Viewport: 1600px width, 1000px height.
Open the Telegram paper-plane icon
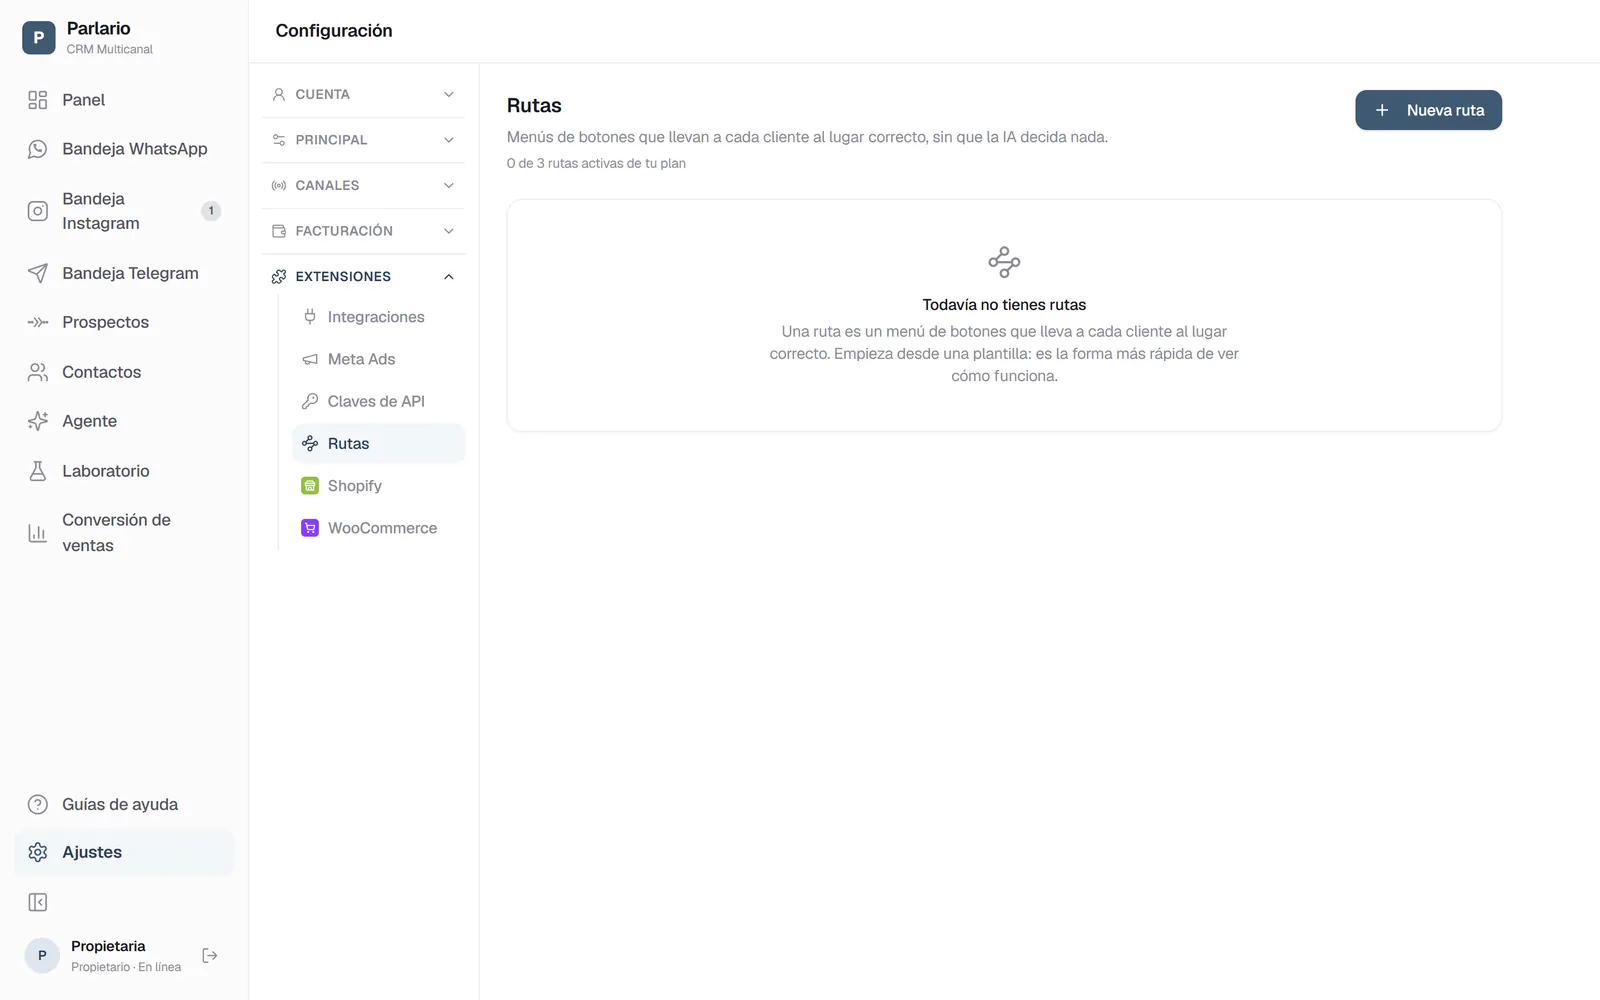pyautogui.click(x=38, y=273)
